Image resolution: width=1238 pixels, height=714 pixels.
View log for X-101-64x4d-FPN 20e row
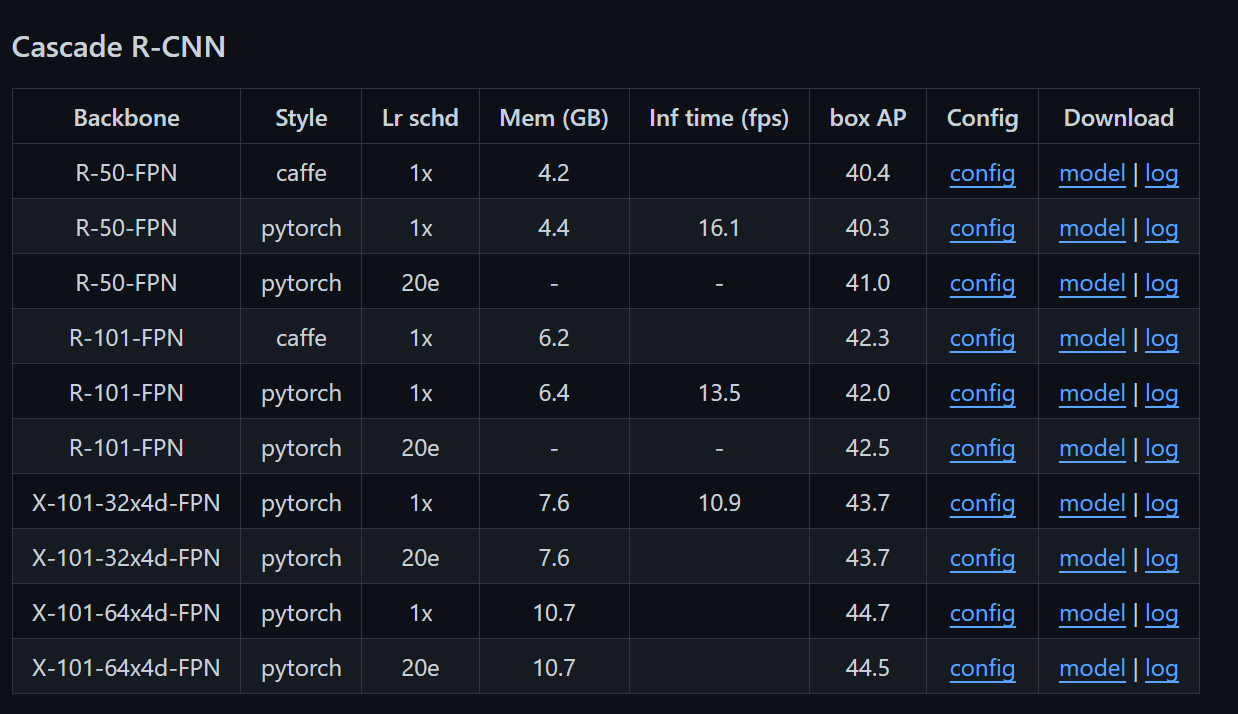[x=1161, y=668]
